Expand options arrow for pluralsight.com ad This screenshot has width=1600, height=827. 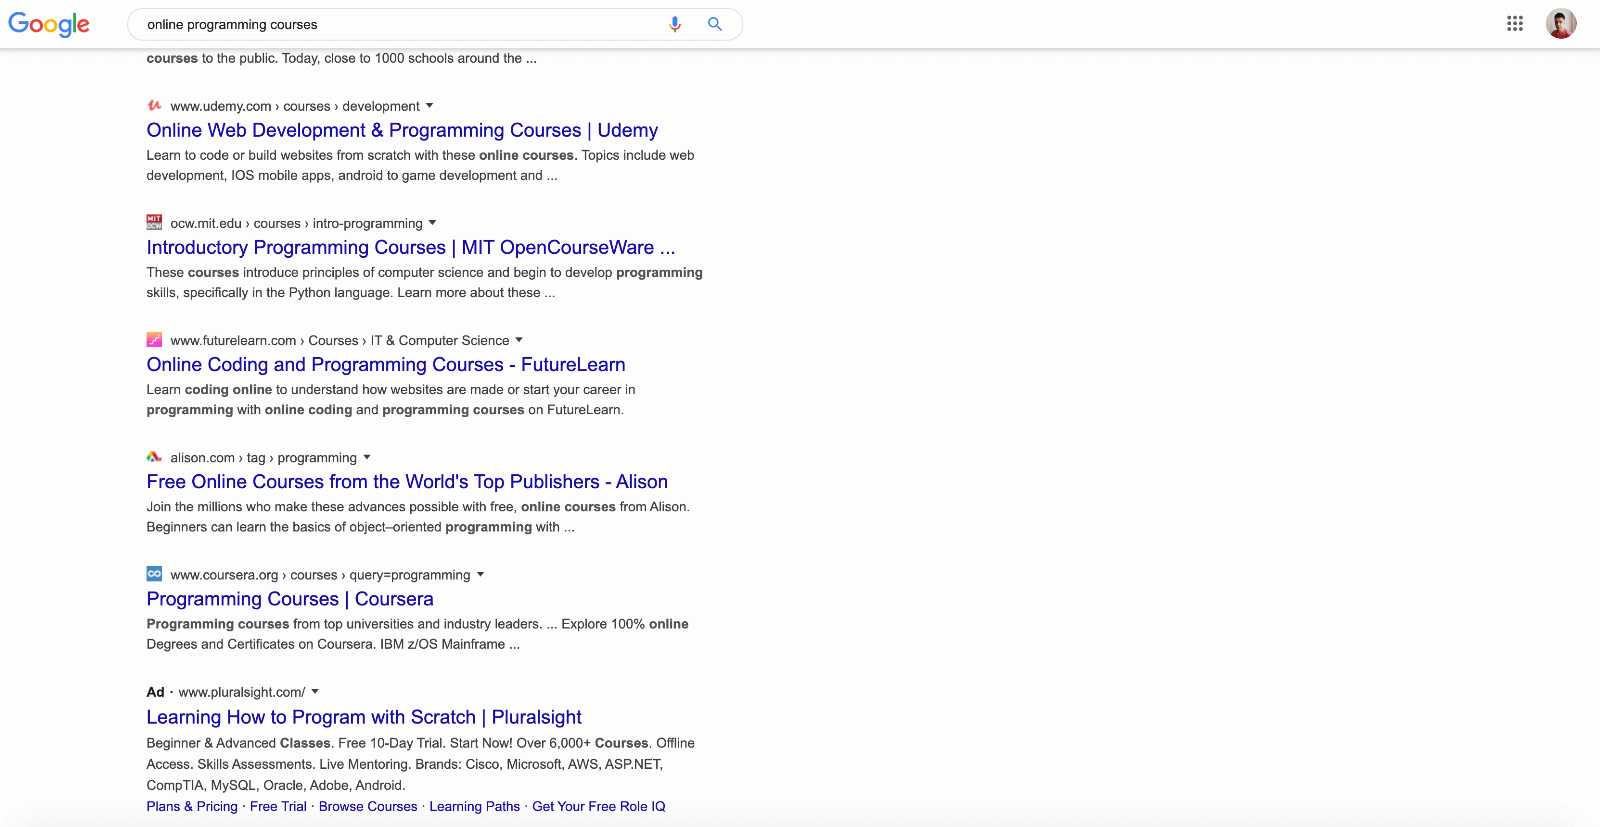[x=315, y=691]
